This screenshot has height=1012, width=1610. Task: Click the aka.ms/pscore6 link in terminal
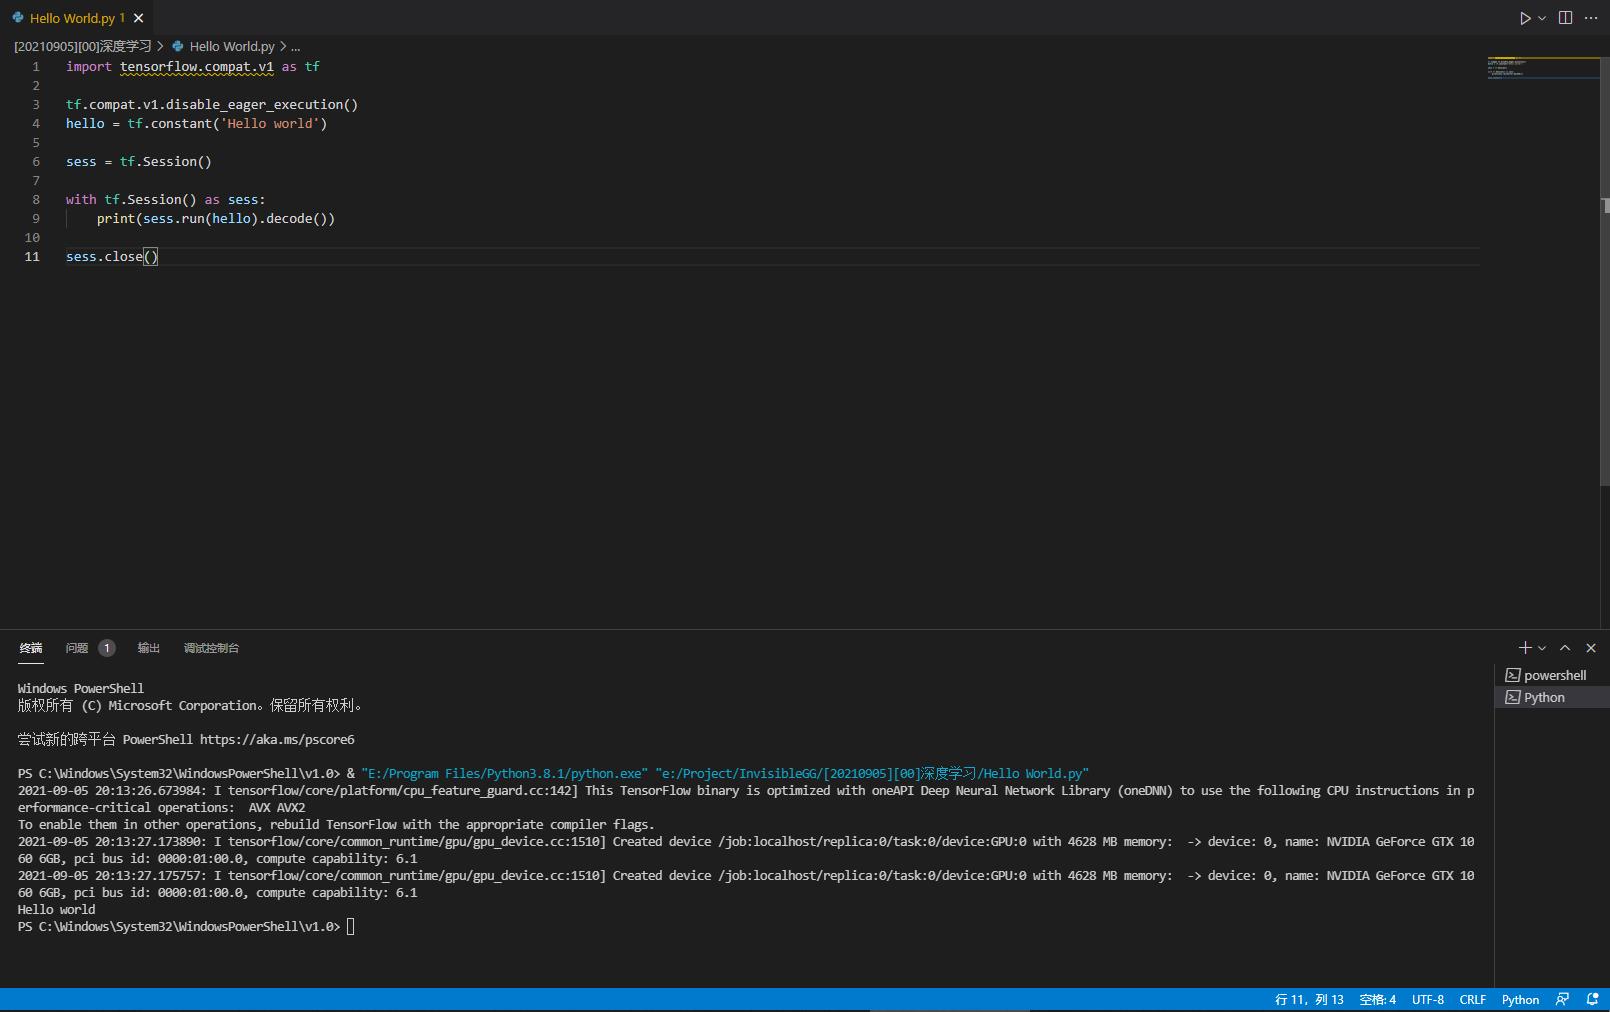pos(277,740)
